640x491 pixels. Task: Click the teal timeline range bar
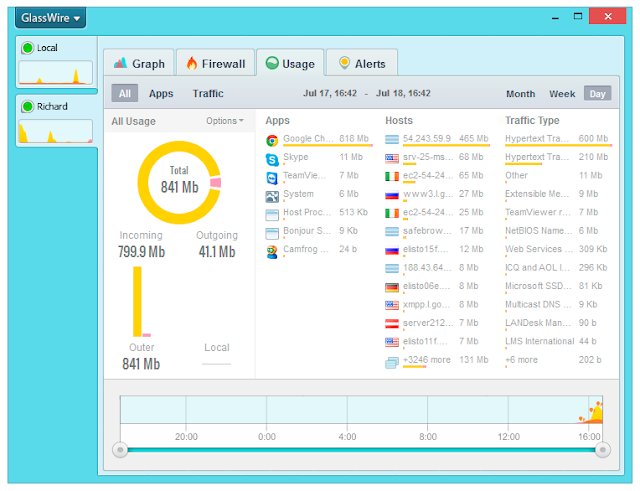(x=361, y=450)
